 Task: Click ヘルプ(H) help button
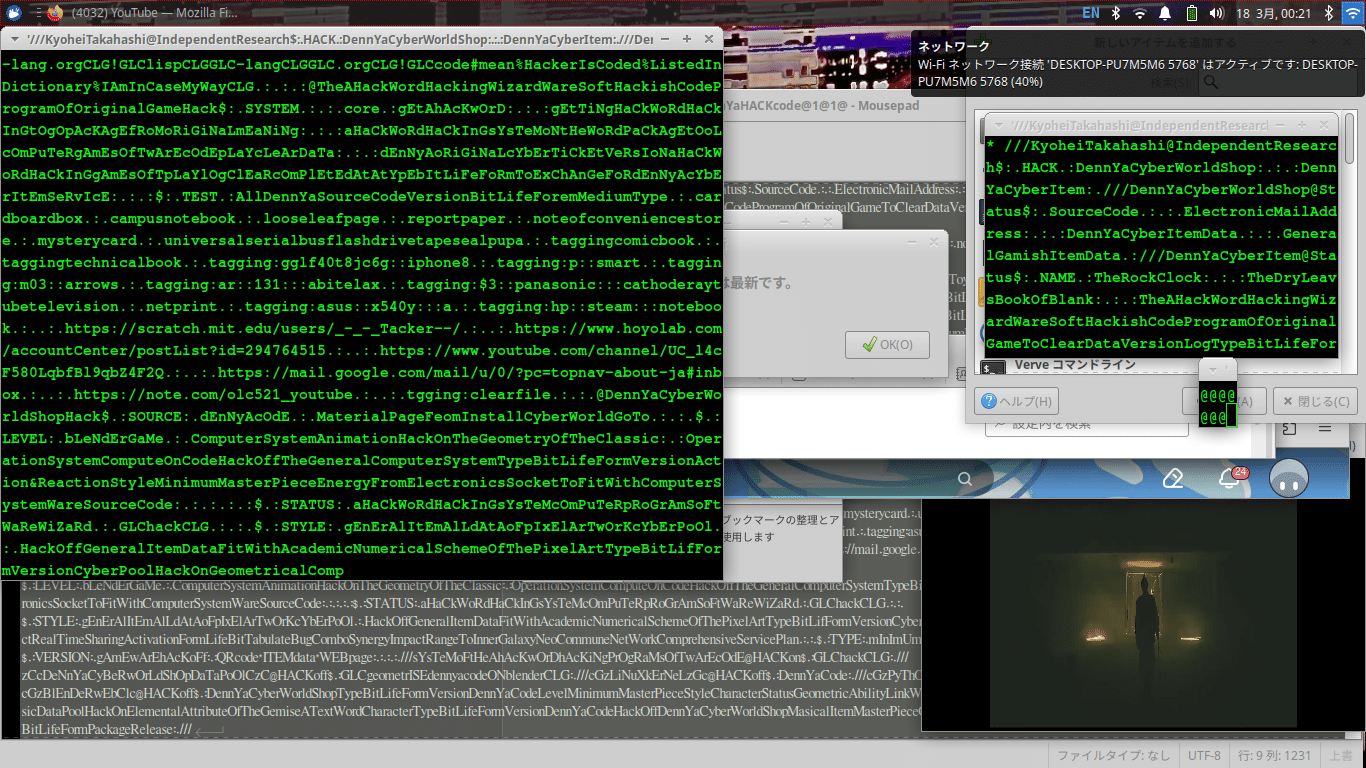[x=1017, y=401]
